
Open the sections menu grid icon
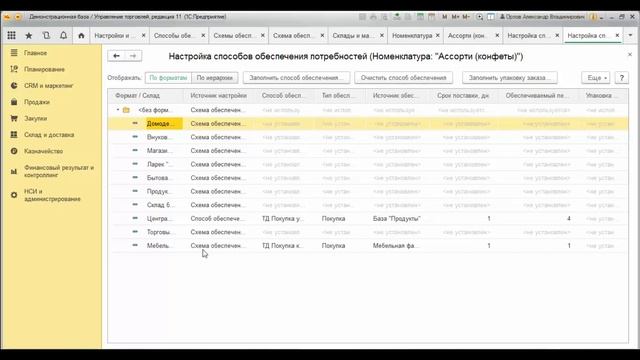[x=11, y=36]
